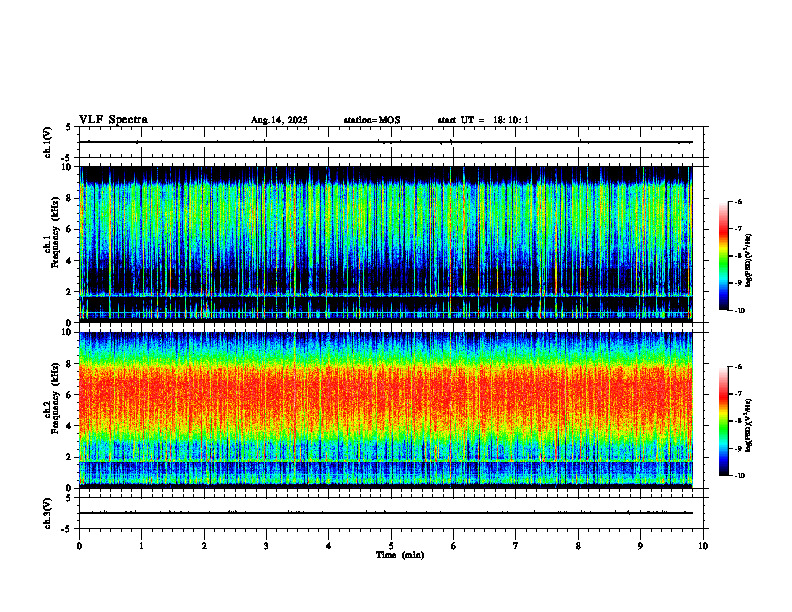Click the "-10" label on ch.2 colorbar
This screenshot has width=792, height=612.
point(739,476)
